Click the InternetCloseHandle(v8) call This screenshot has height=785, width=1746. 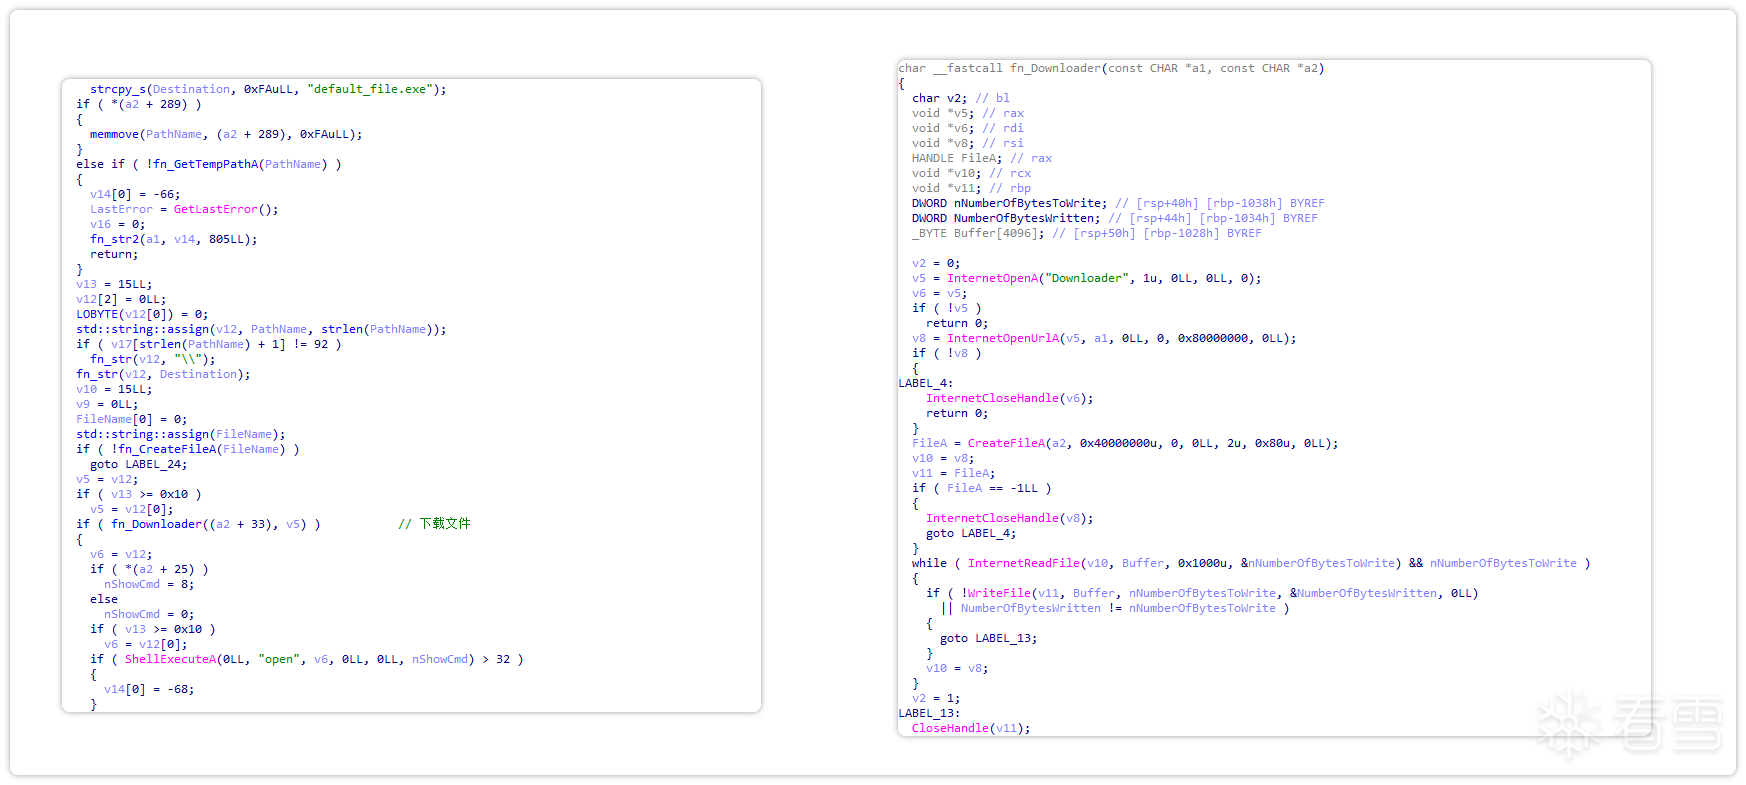(1010, 518)
